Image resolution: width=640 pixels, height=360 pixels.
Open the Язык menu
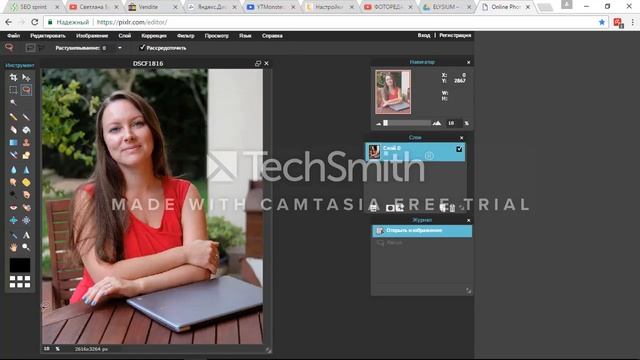tap(245, 36)
